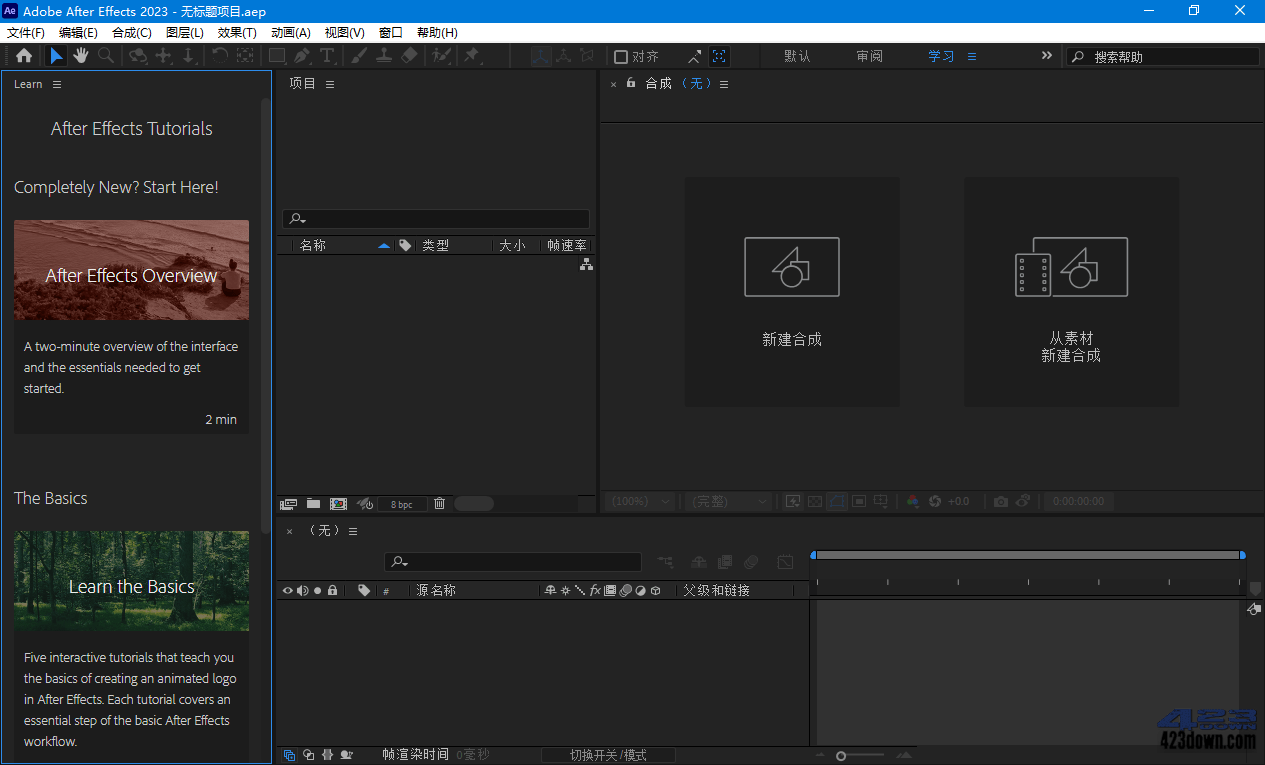Select the Hand tool
The height and width of the screenshot is (765, 1265).
(80, 56)
